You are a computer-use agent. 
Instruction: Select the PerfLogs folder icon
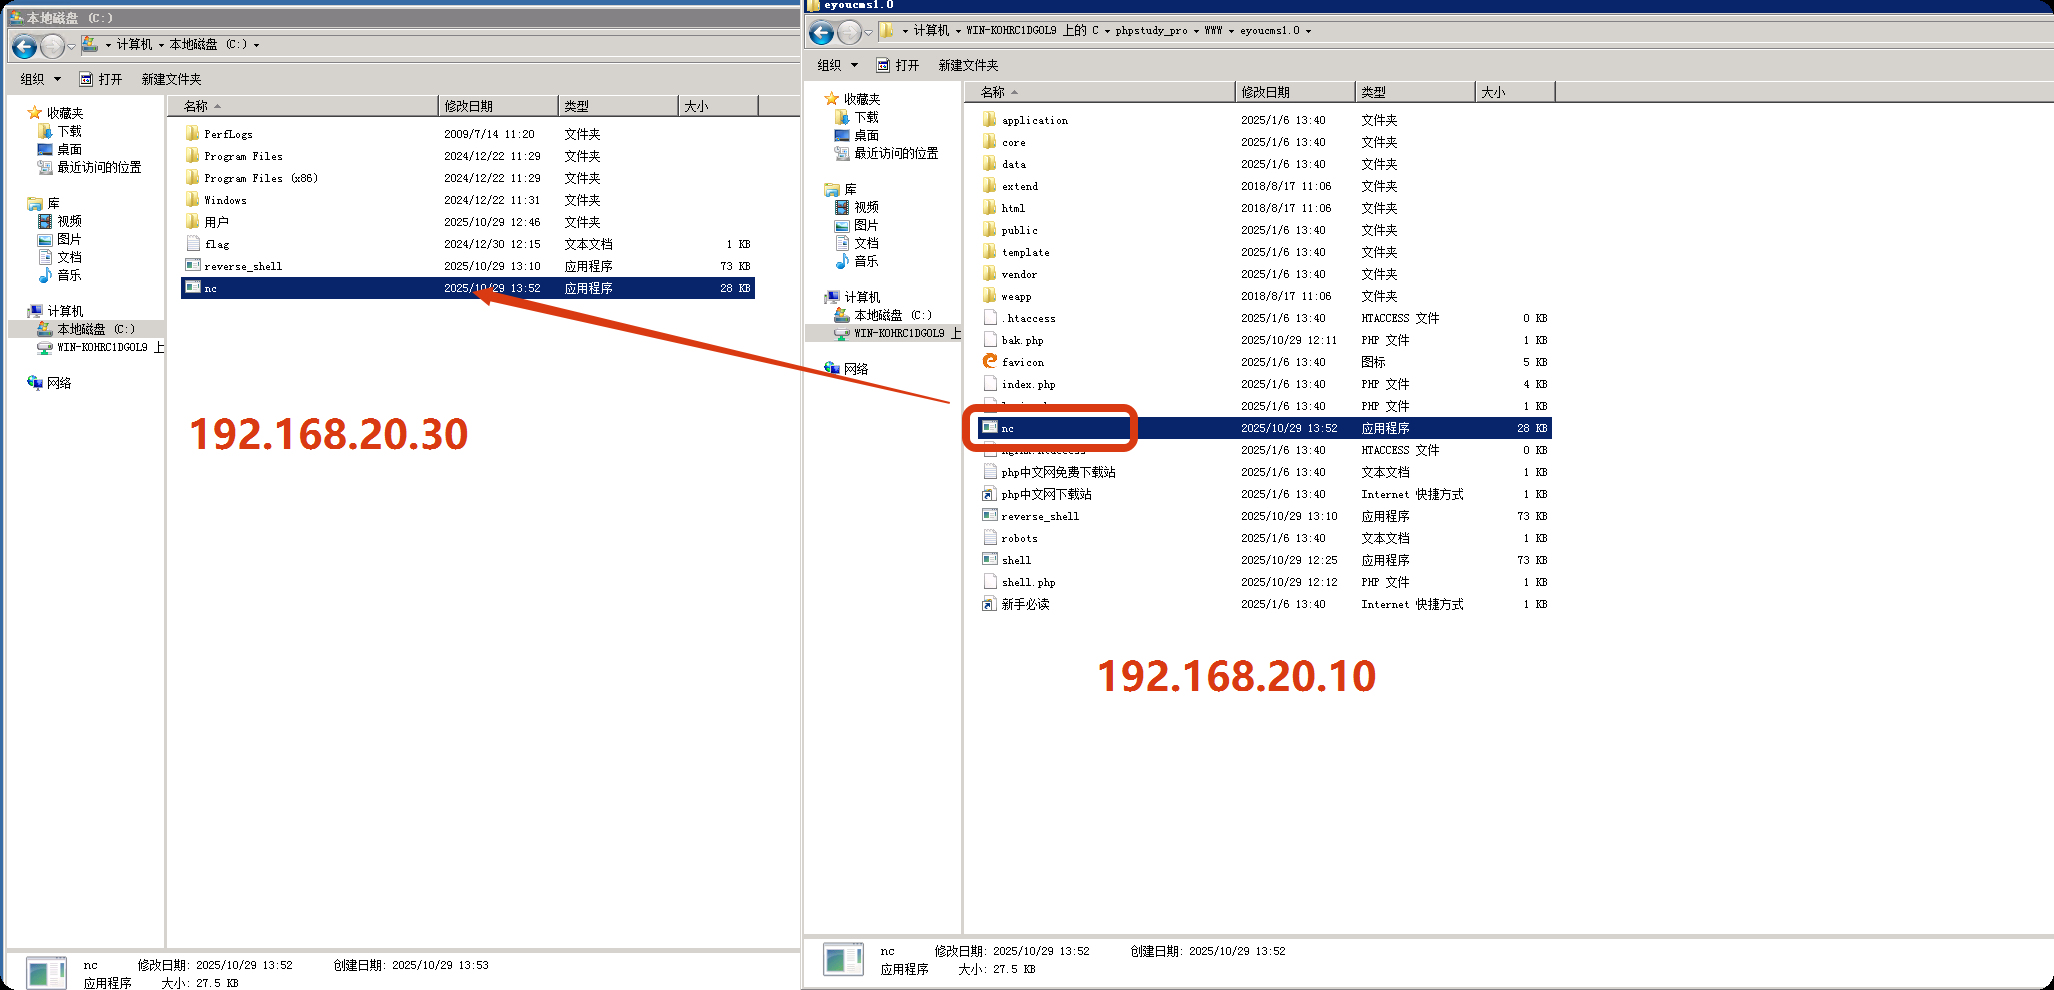[193, 134]
